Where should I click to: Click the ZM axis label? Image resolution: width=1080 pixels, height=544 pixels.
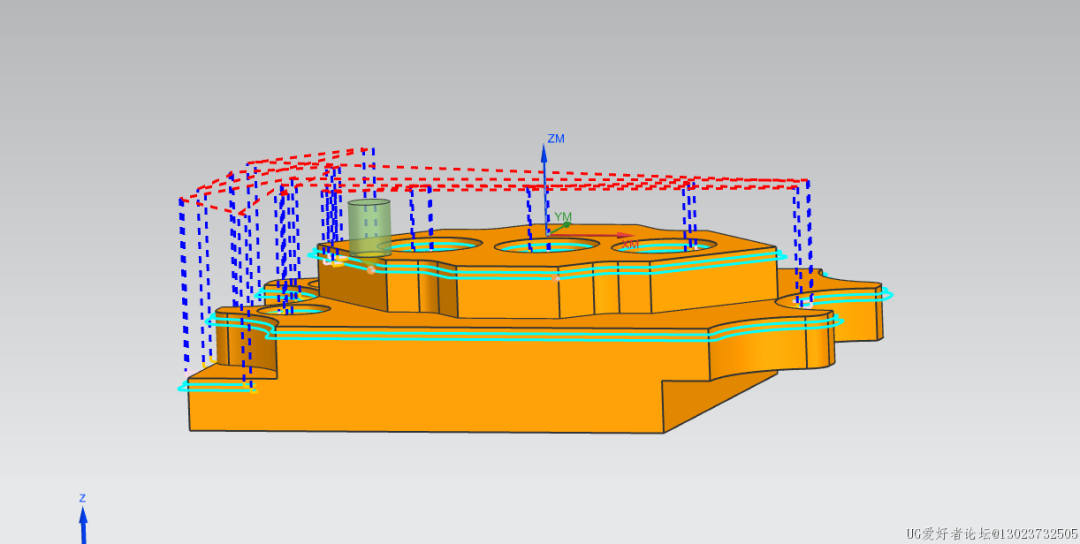pyautogui.click(x=556, y=138)
